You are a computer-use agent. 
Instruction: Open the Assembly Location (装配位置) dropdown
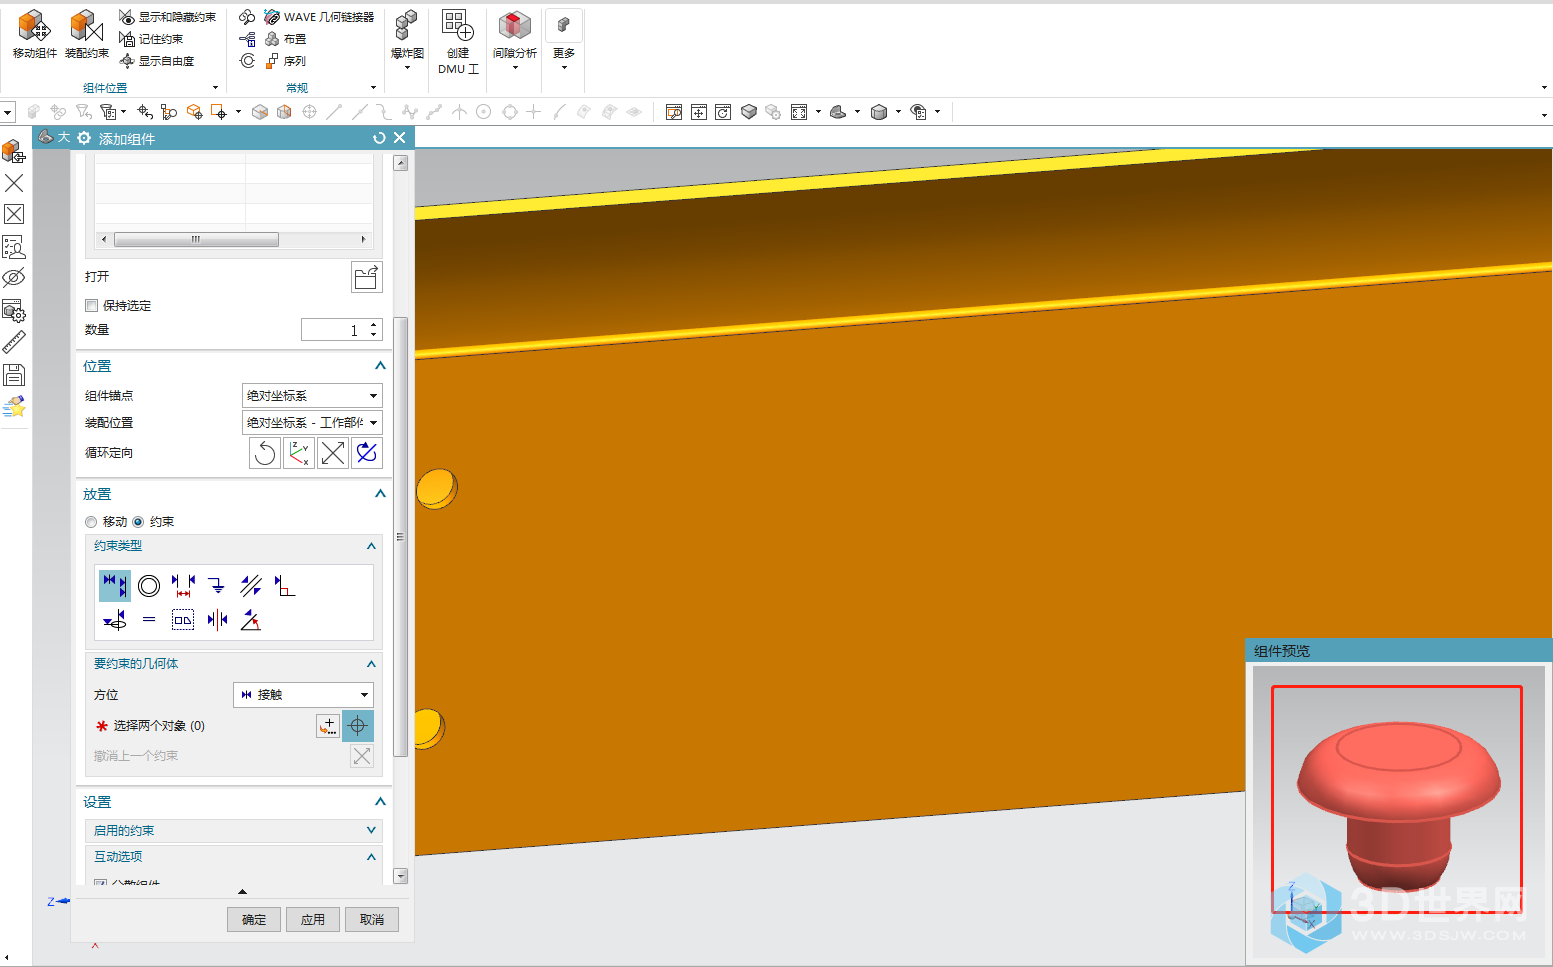point(312,423)
